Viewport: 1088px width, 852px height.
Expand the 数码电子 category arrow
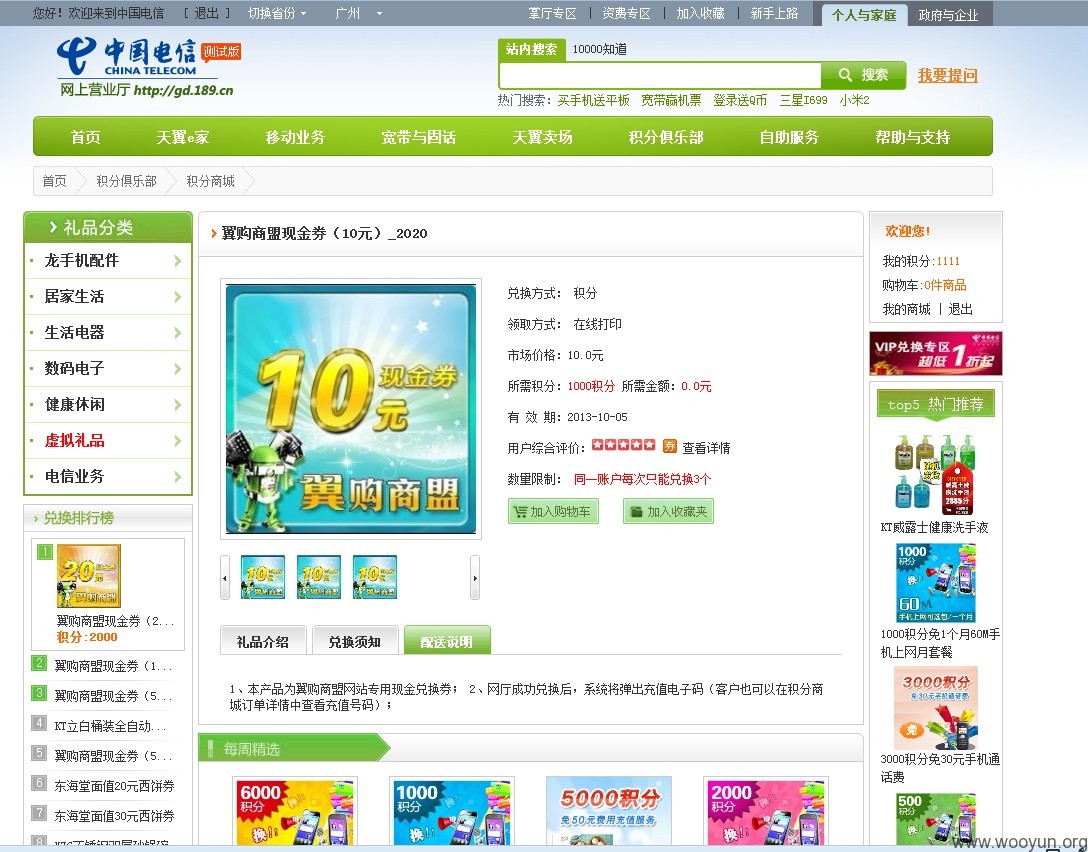tap(178, 369)
